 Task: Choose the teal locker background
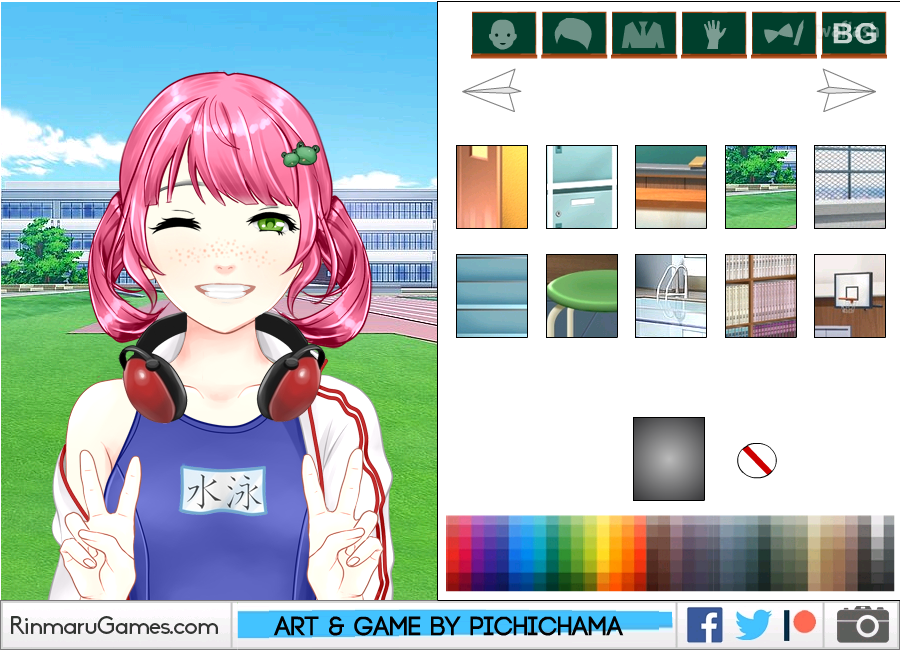coord(581,187)
